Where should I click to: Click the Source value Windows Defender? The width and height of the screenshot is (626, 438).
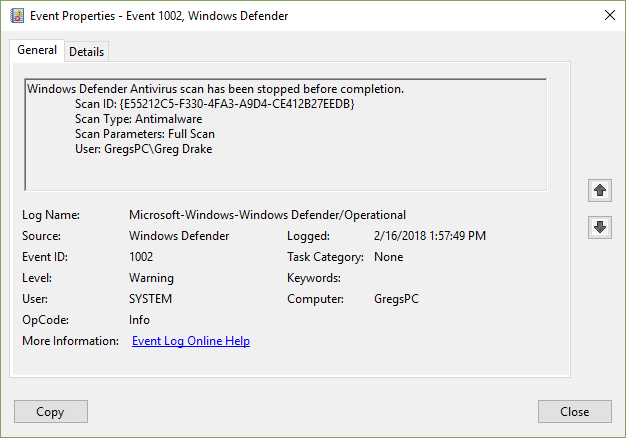pyautogui.click(x=179, y=236)
